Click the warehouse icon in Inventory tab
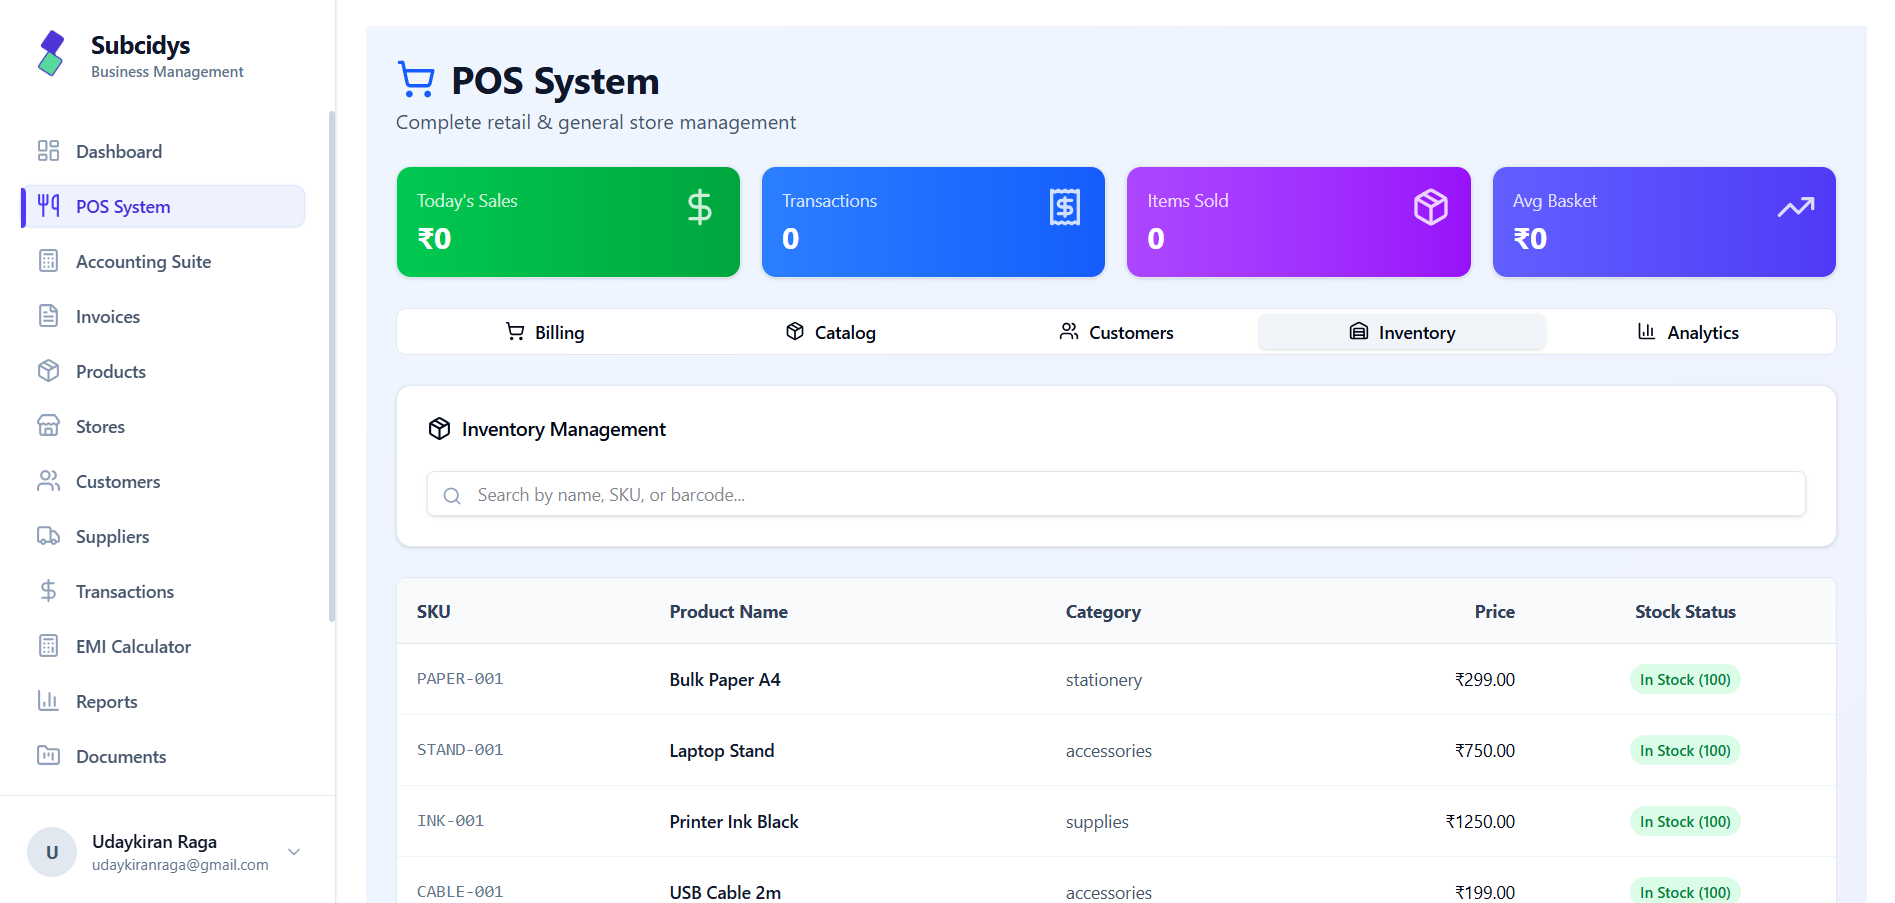The height and width of the screenshot is (903, 1895). tap(1358, 332)
